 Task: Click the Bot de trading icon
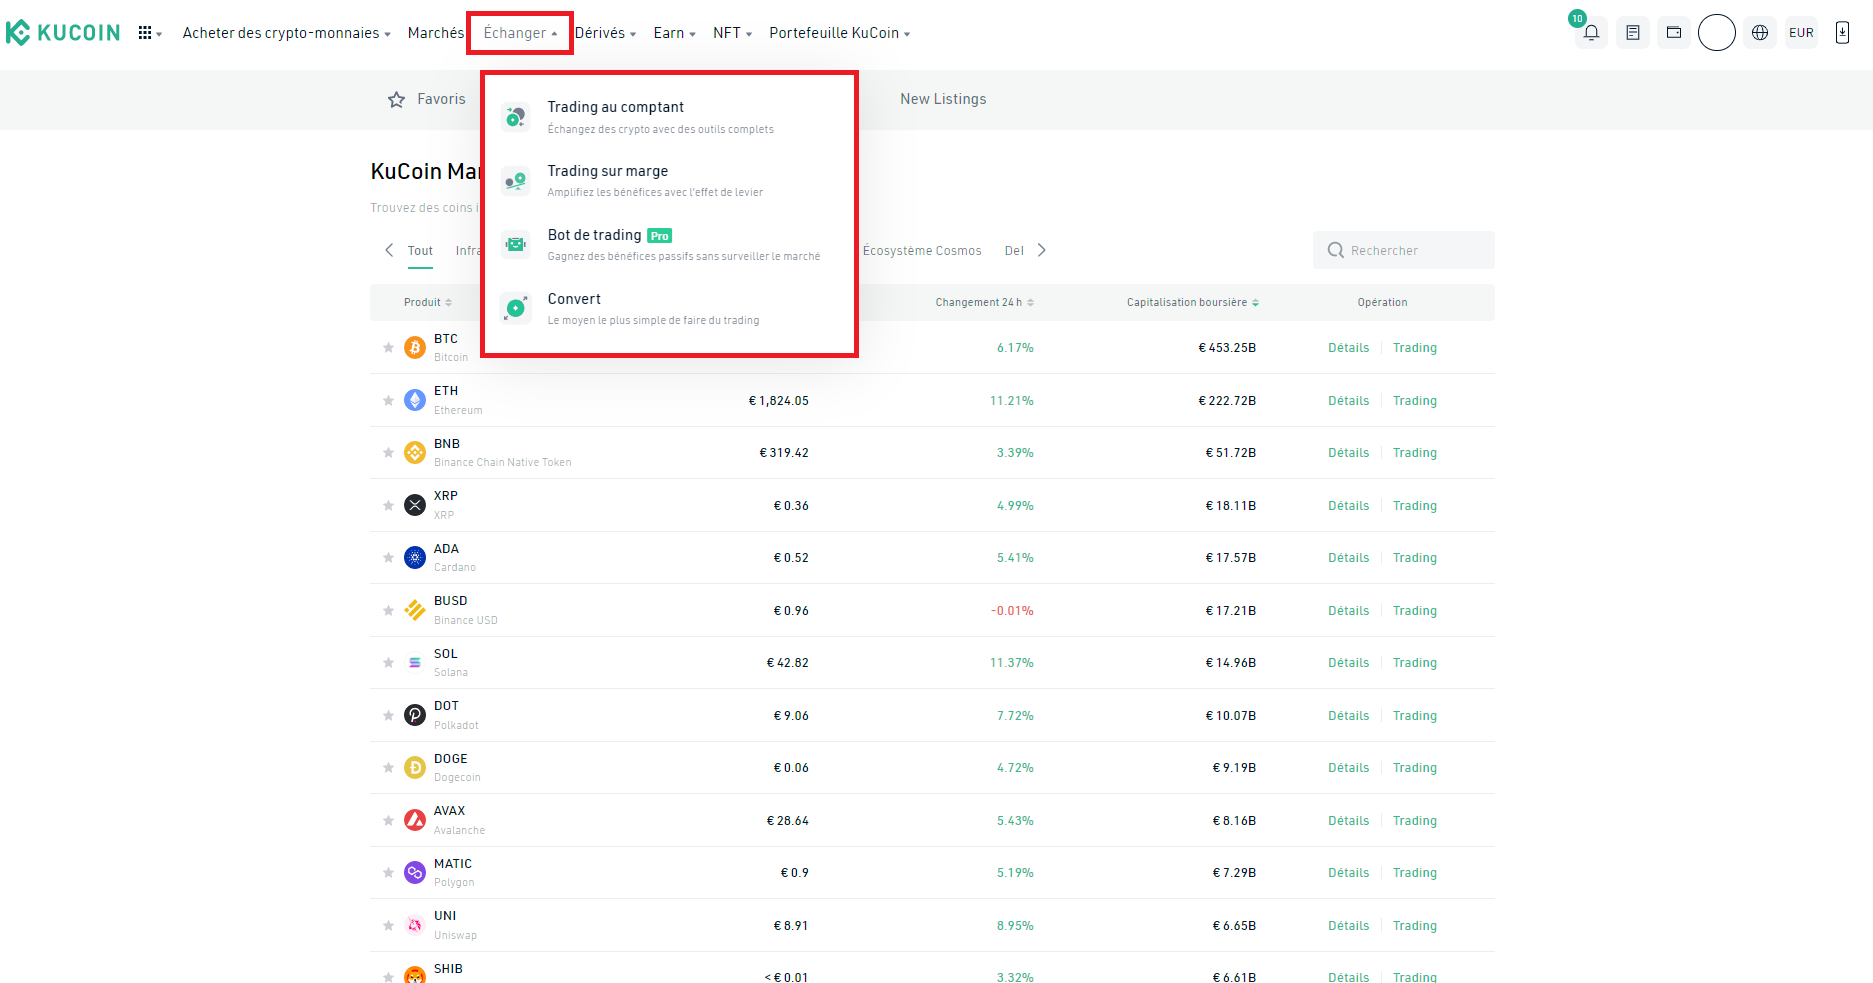[516, 244]
